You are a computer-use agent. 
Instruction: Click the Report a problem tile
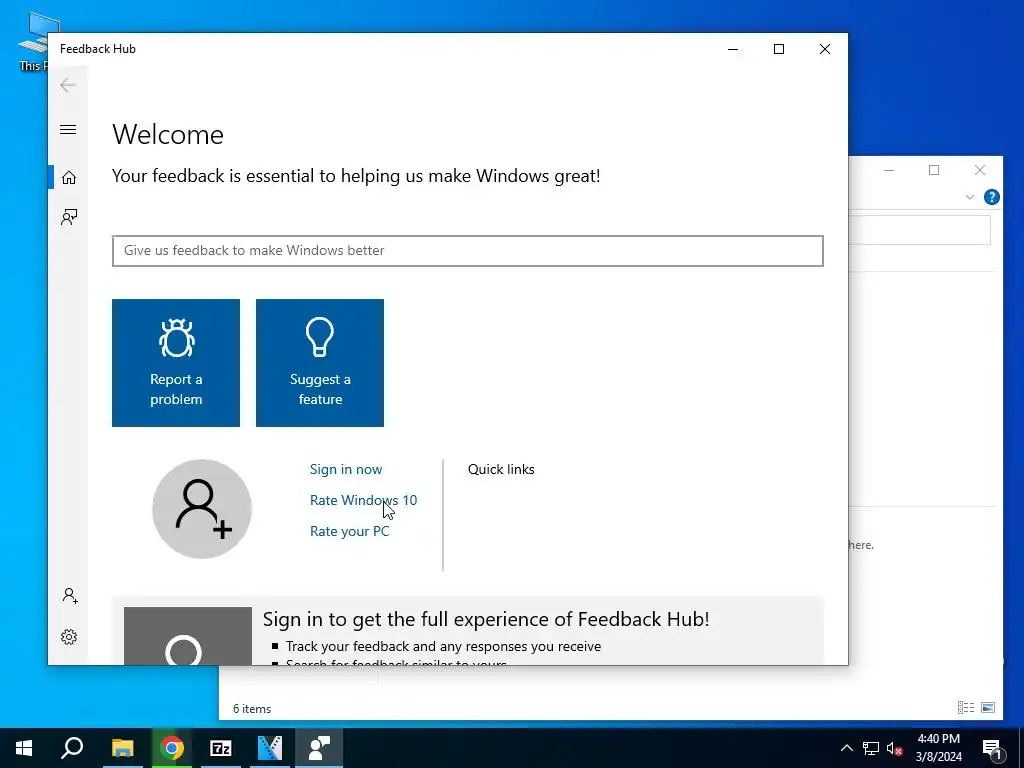pyautogui.click(x=176, y=363)
